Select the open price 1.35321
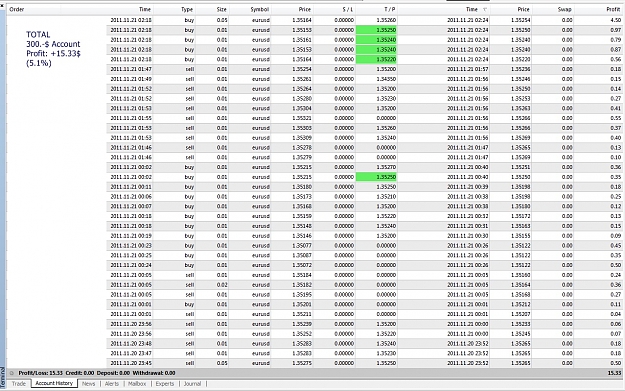This screenshot has height=391, width=625. click(x=302, y=118)
